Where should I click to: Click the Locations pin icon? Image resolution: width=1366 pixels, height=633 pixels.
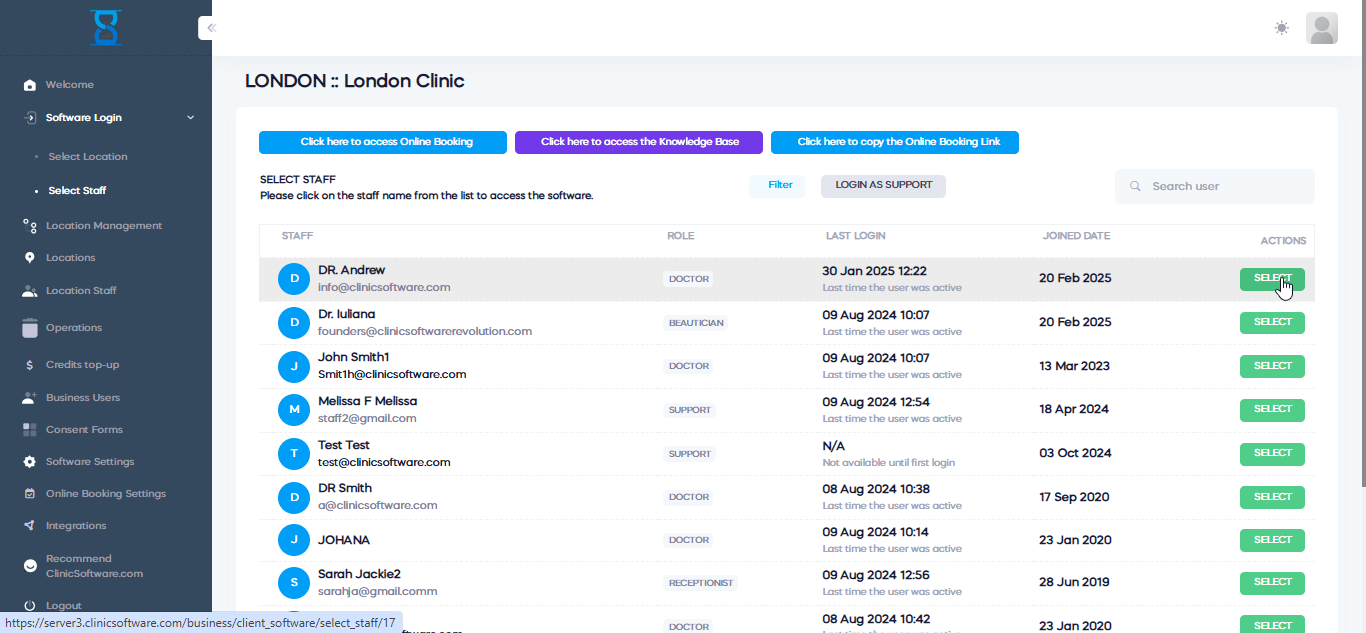30,258
